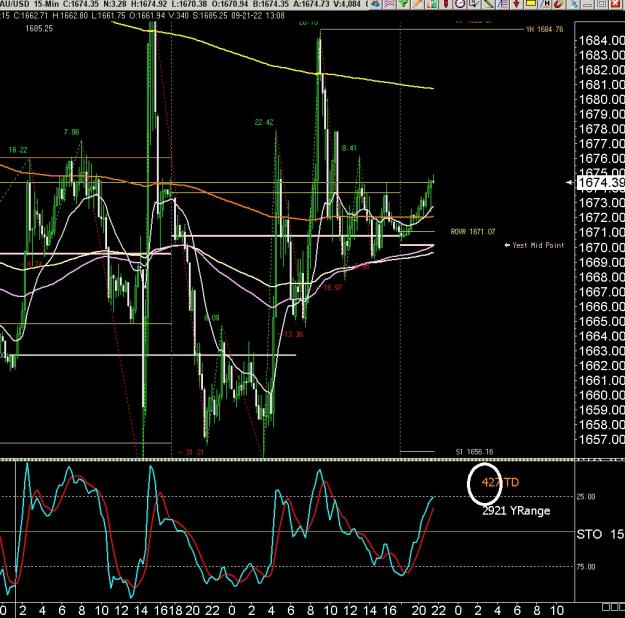This screenshot has width=625, height=618.
Task: Click the red 16.97 swing label
Action: coord(333,287)
